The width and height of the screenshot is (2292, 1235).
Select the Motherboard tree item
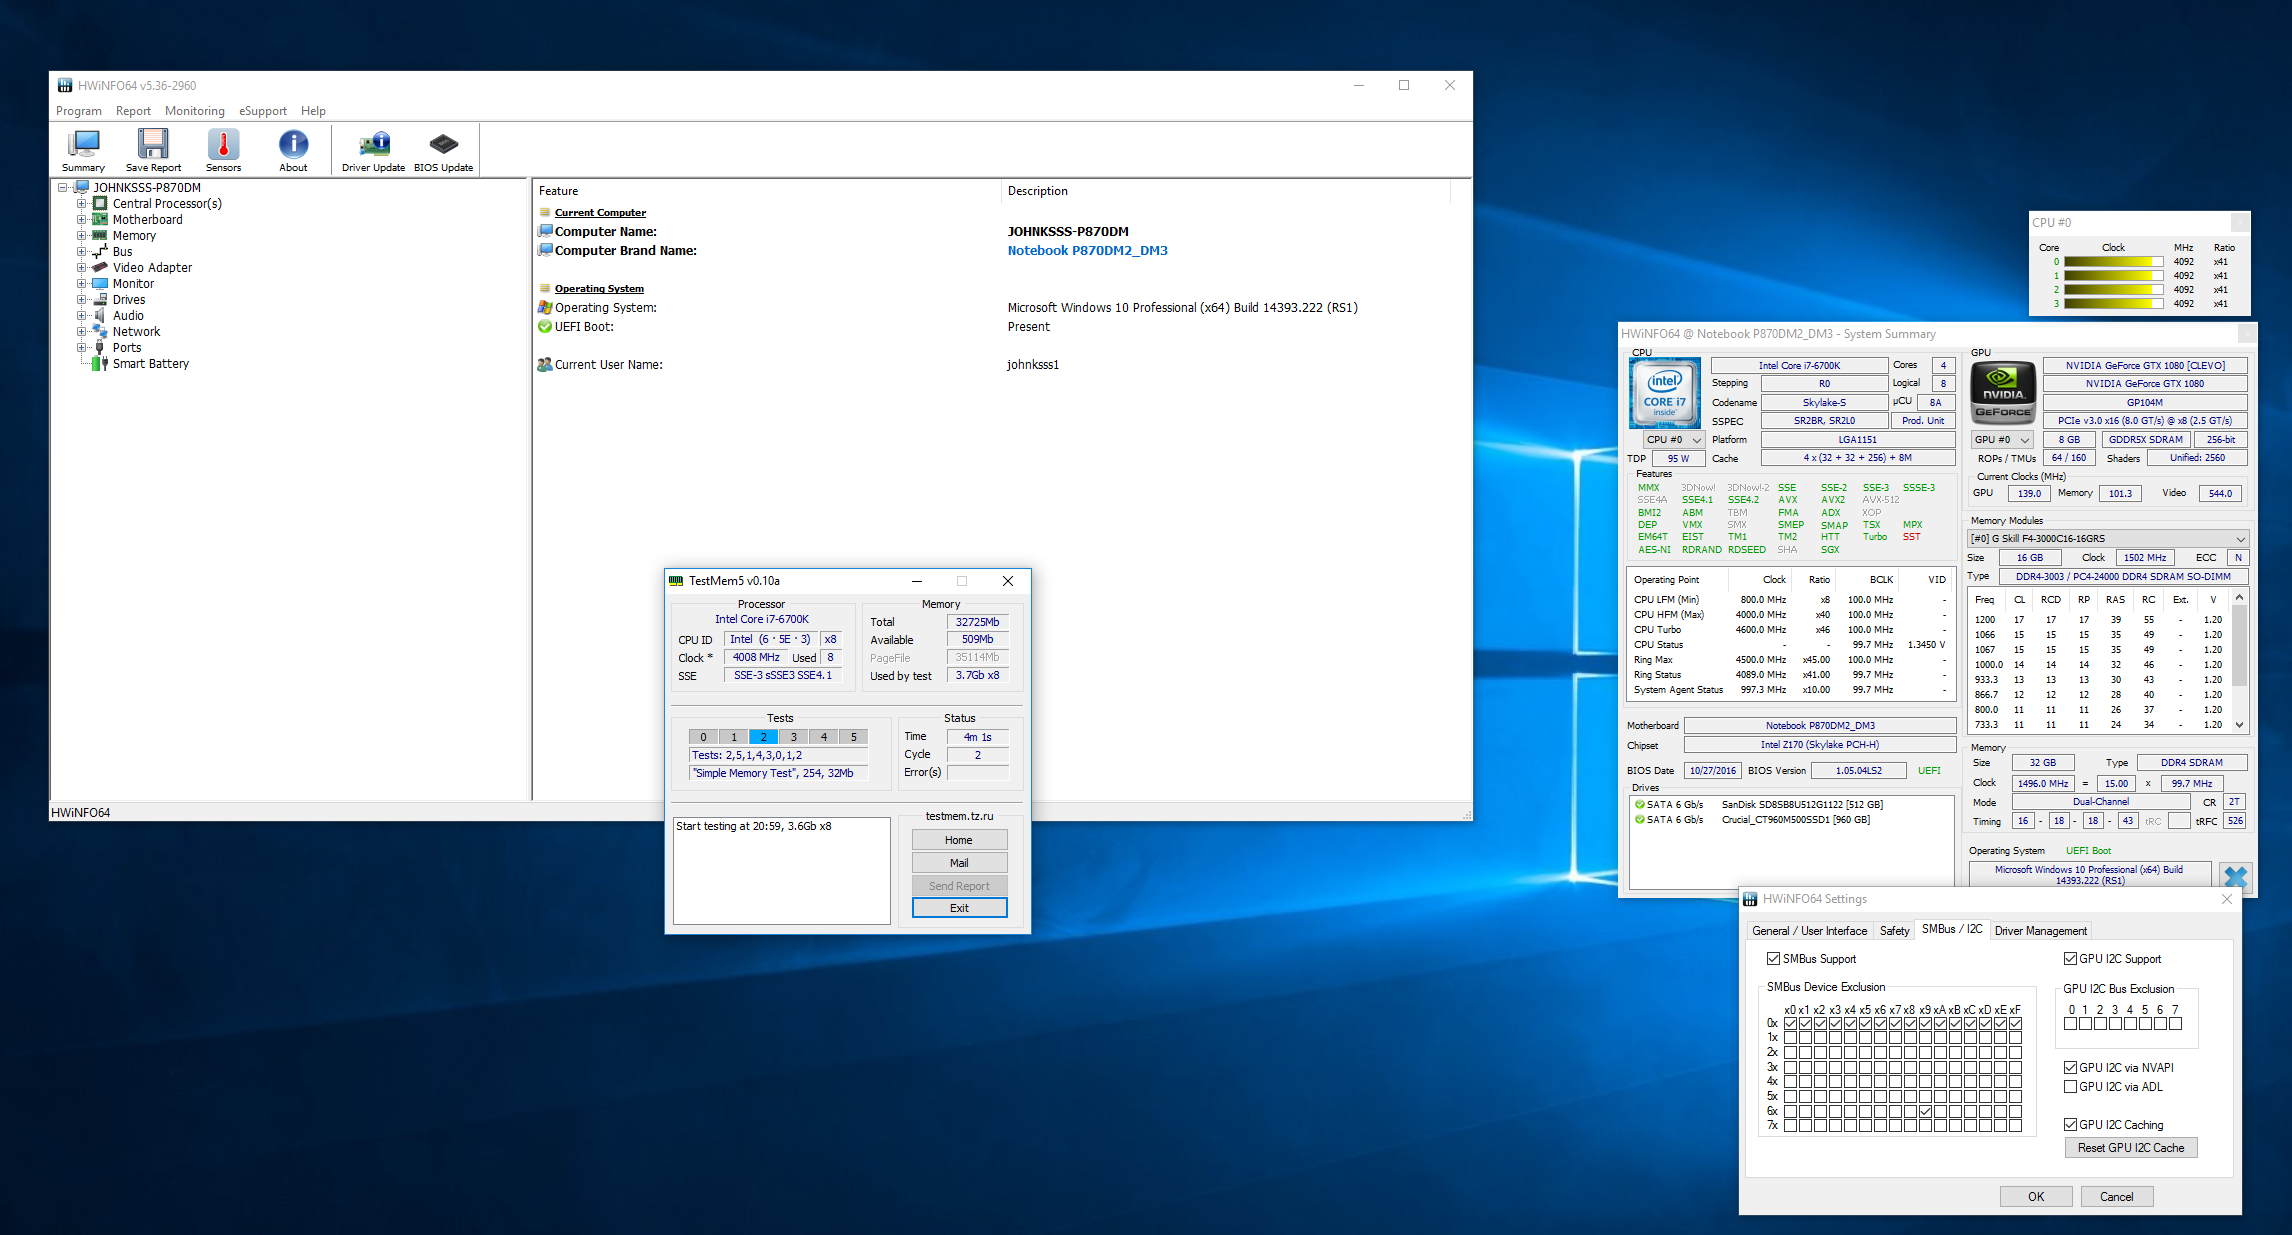click(147, 220)
